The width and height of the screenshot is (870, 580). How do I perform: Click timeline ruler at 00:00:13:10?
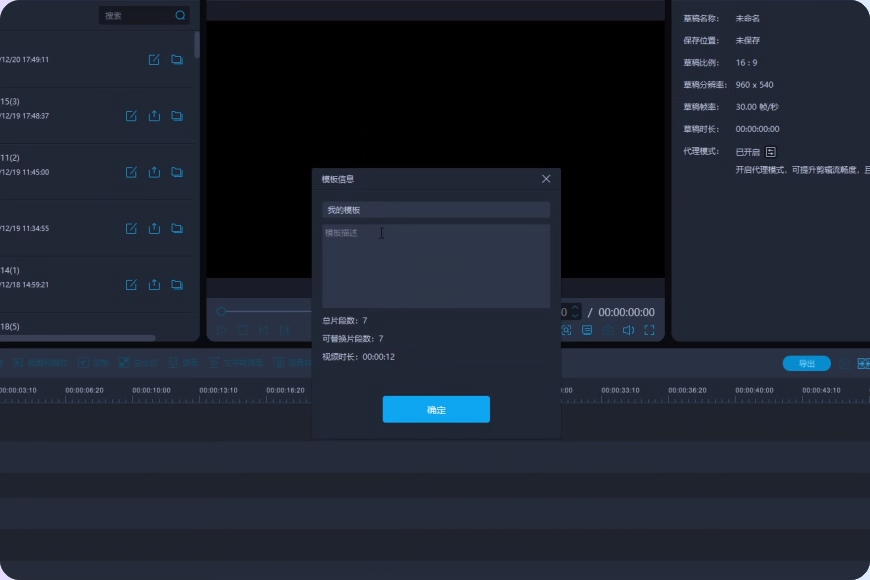219,391
